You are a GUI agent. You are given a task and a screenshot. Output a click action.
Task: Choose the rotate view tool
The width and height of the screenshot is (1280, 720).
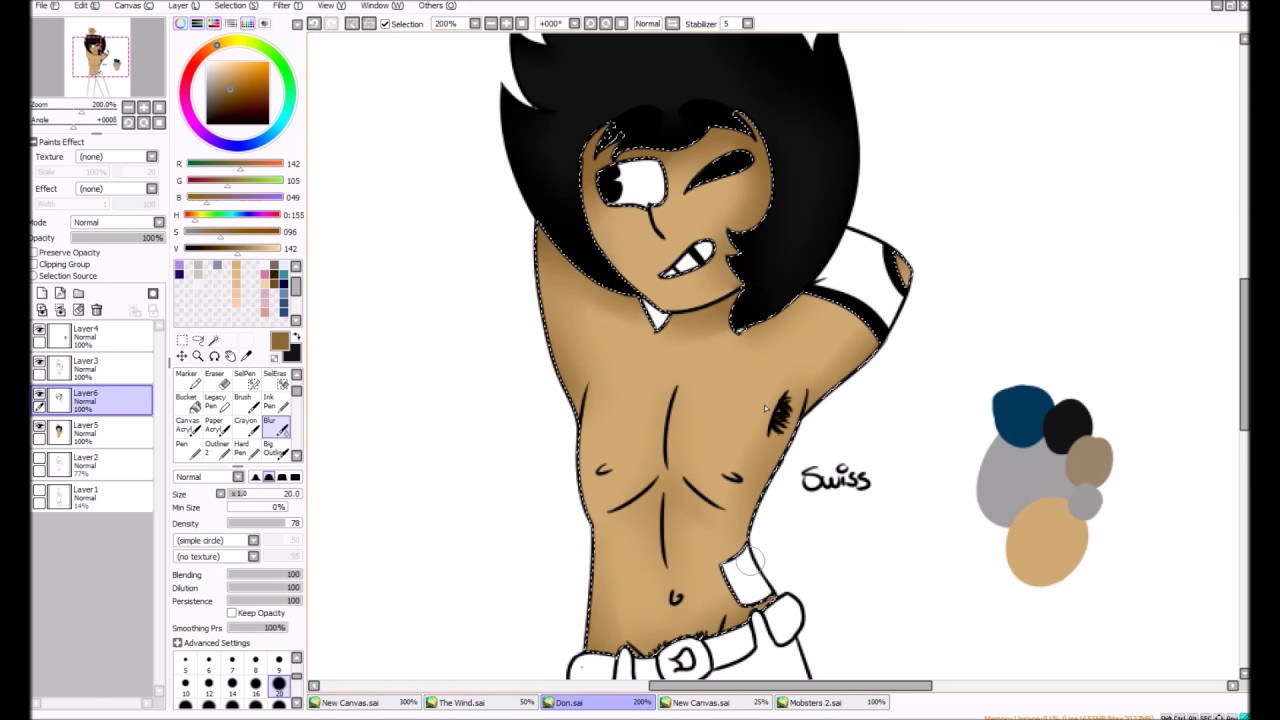click(214, 356)
